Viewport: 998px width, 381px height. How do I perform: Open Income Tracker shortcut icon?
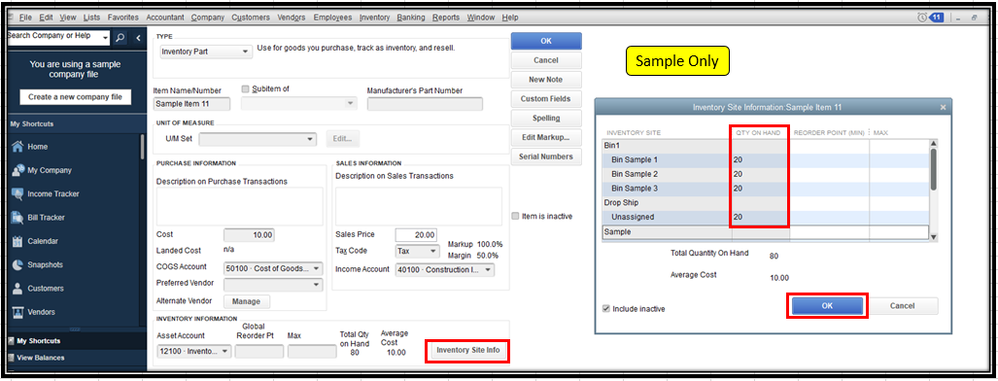pyautogui.click(x=18, y=193)
